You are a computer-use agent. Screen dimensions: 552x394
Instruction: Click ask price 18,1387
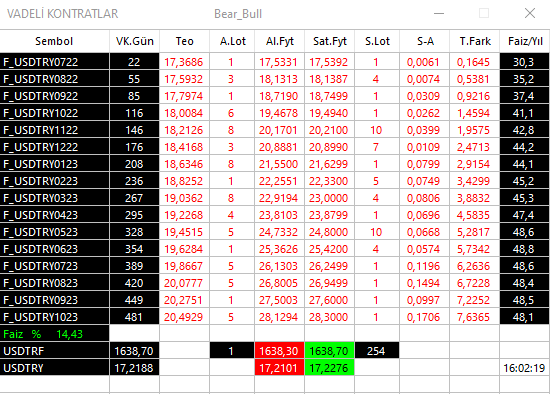click(329, 79)
